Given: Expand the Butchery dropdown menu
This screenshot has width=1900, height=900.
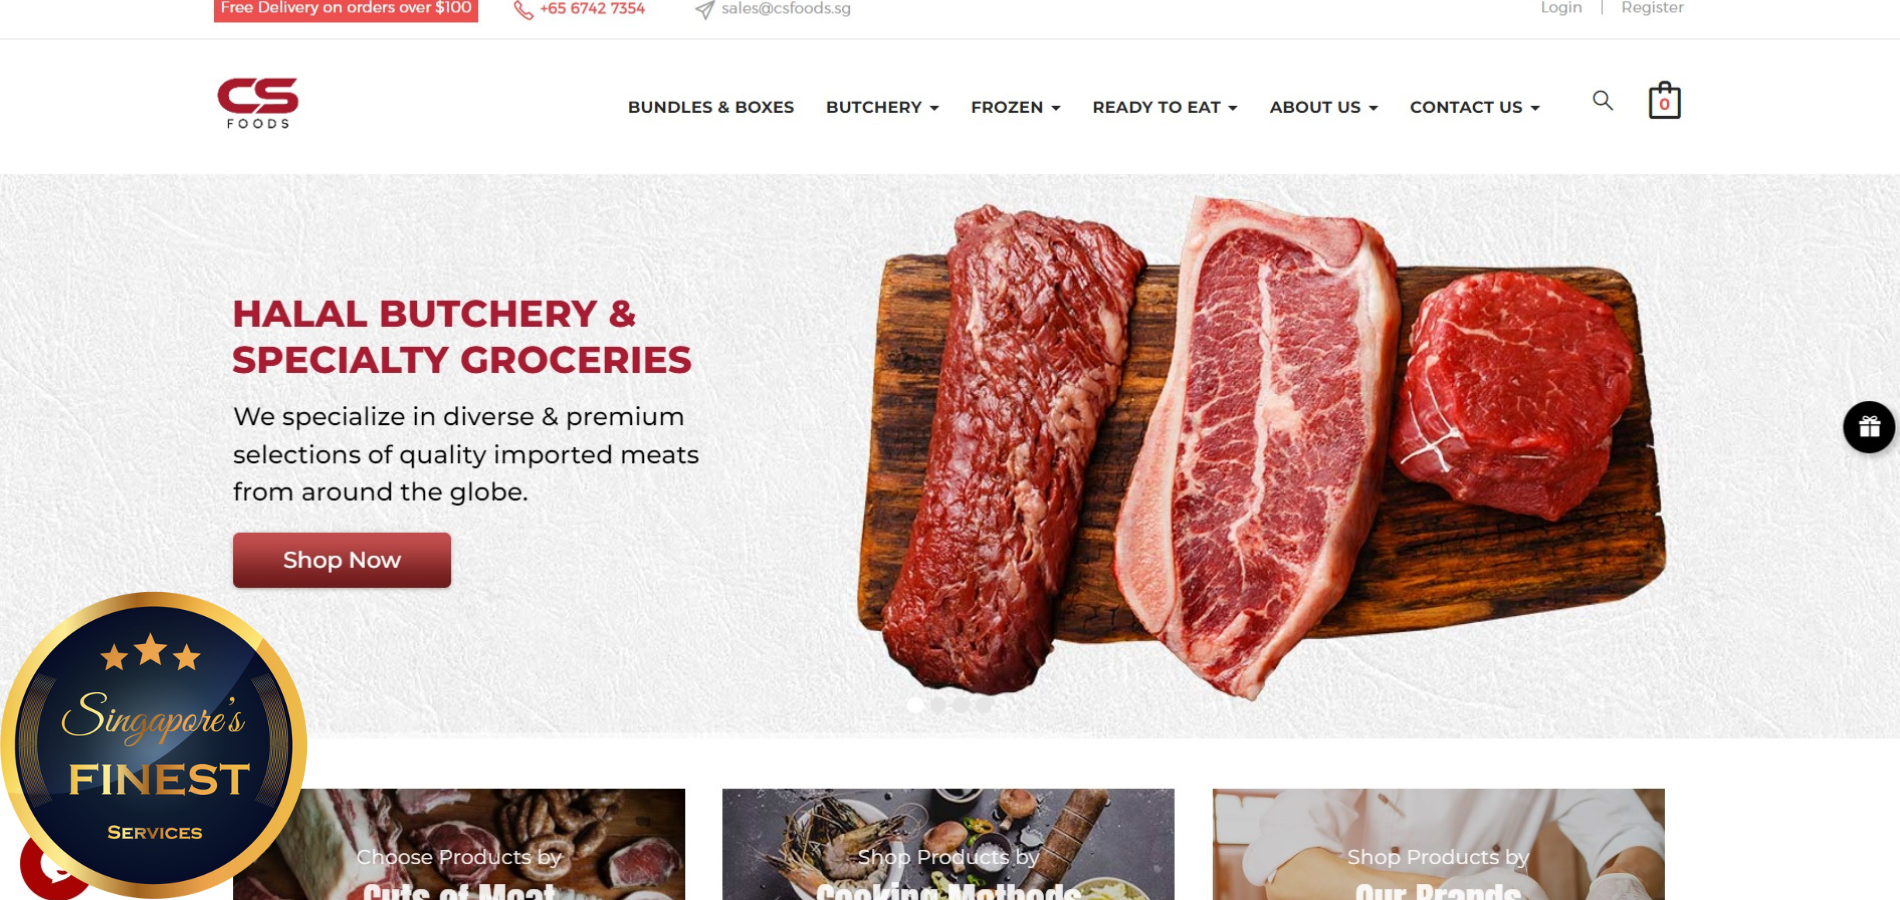Looking at the screenshot, I should 882,107.
